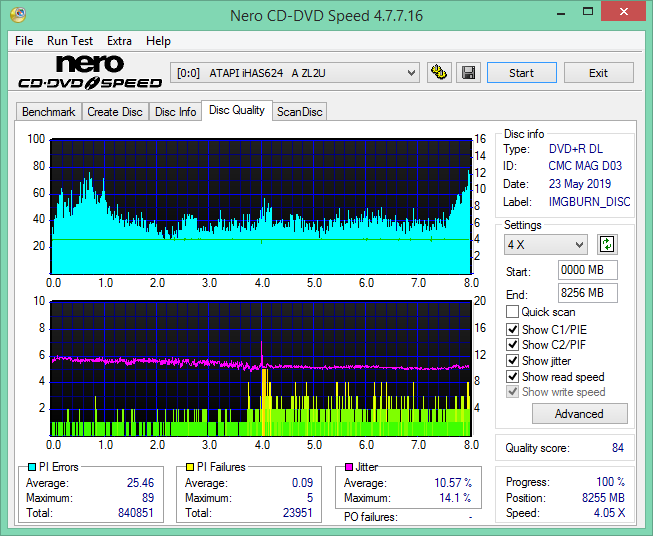Click the Exit button
Screen dimensions: 653x536
click(x=598, y=73)
